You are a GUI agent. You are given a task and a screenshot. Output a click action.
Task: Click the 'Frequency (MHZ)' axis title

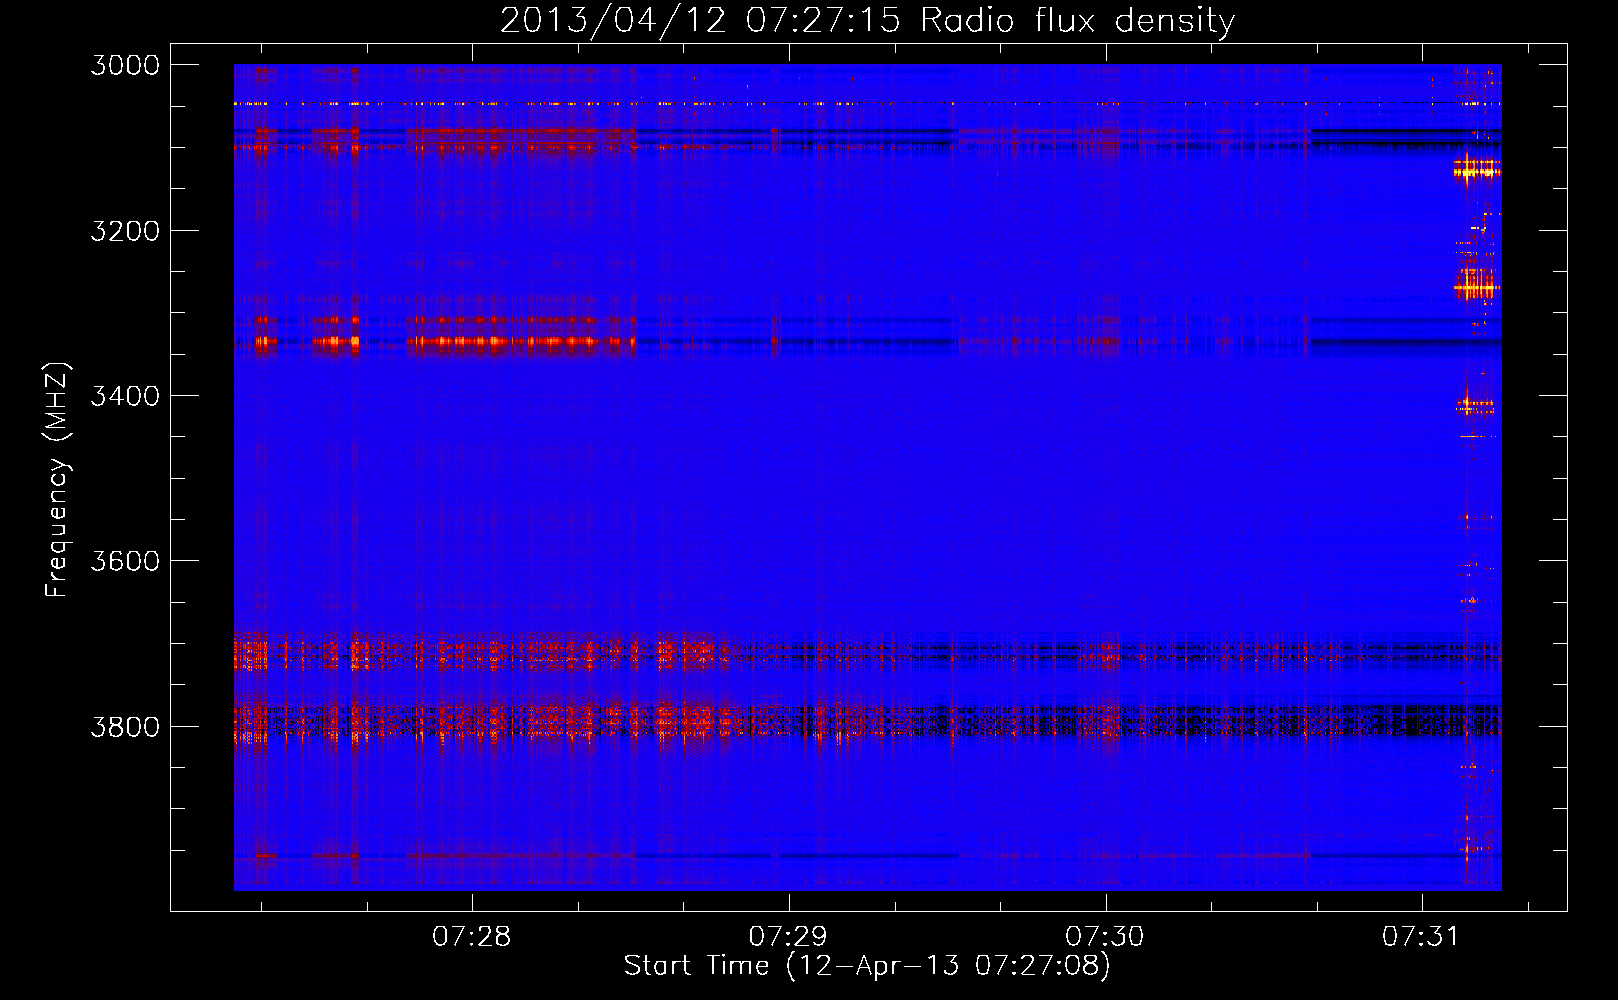[57, 480]
